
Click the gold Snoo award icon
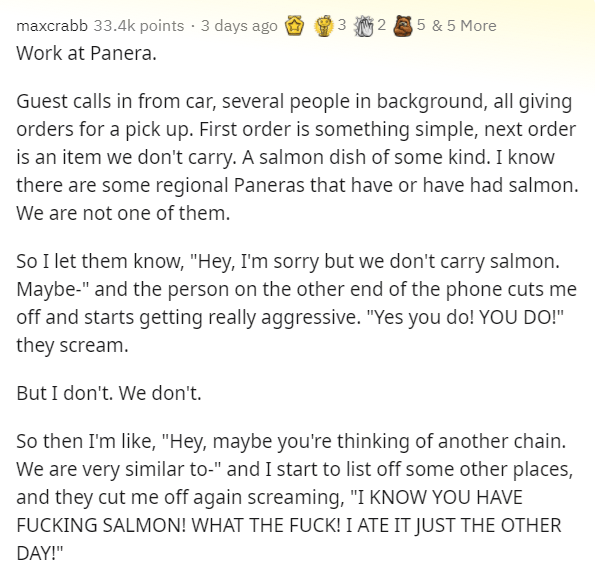[324, 26]
